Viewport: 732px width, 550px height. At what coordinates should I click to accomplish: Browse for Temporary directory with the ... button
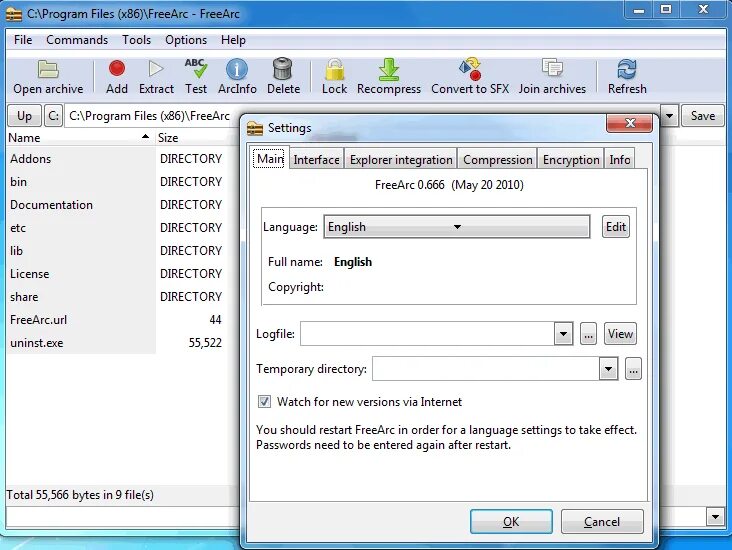pos(633,369)
